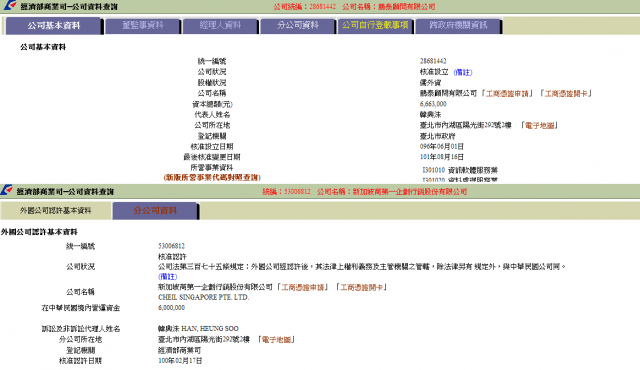Open the 新版所營事業代碼對照查詢 link
The width and height of the screenshot is (640, 370).
click(x=212, y=177)
